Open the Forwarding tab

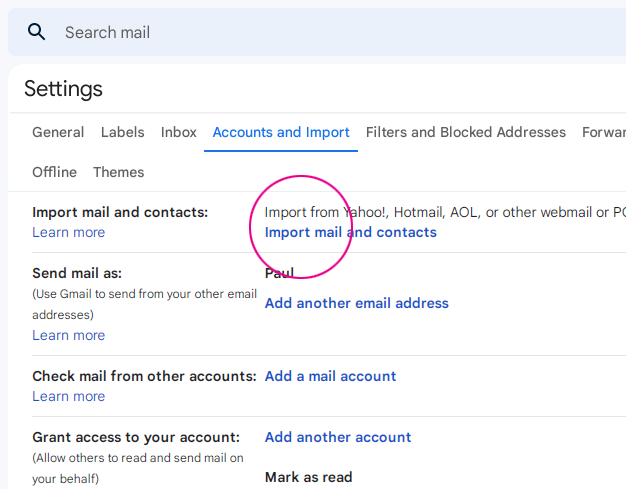(604, 132)
